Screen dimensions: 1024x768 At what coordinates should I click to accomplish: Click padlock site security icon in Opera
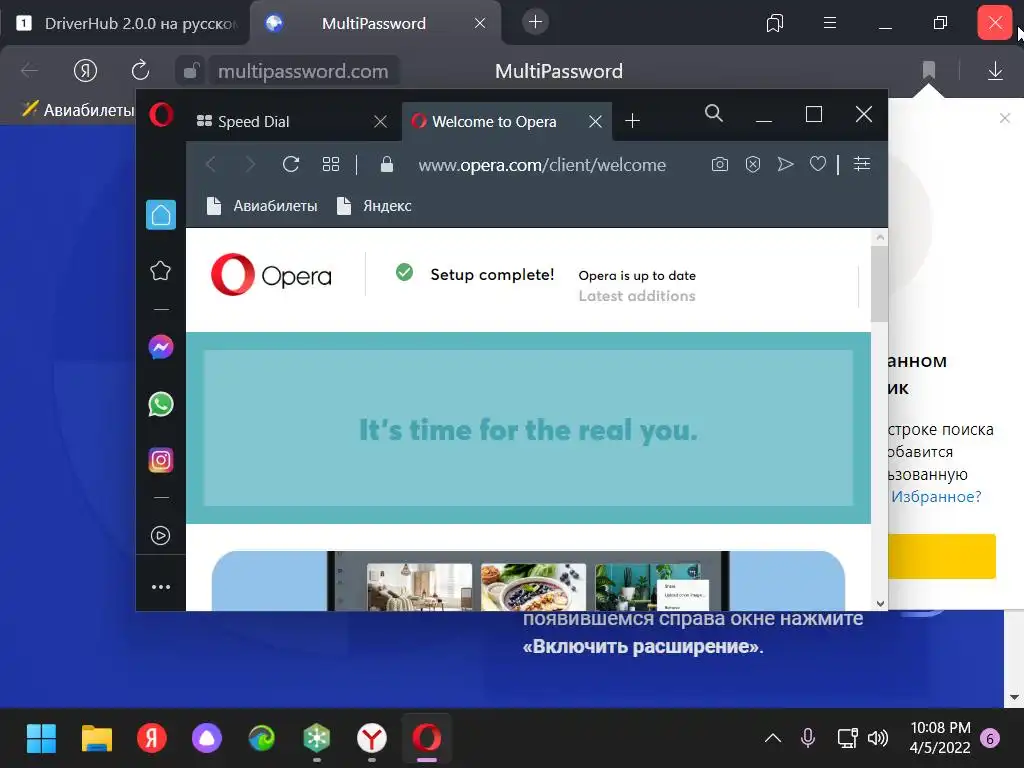tap(387, 164)
